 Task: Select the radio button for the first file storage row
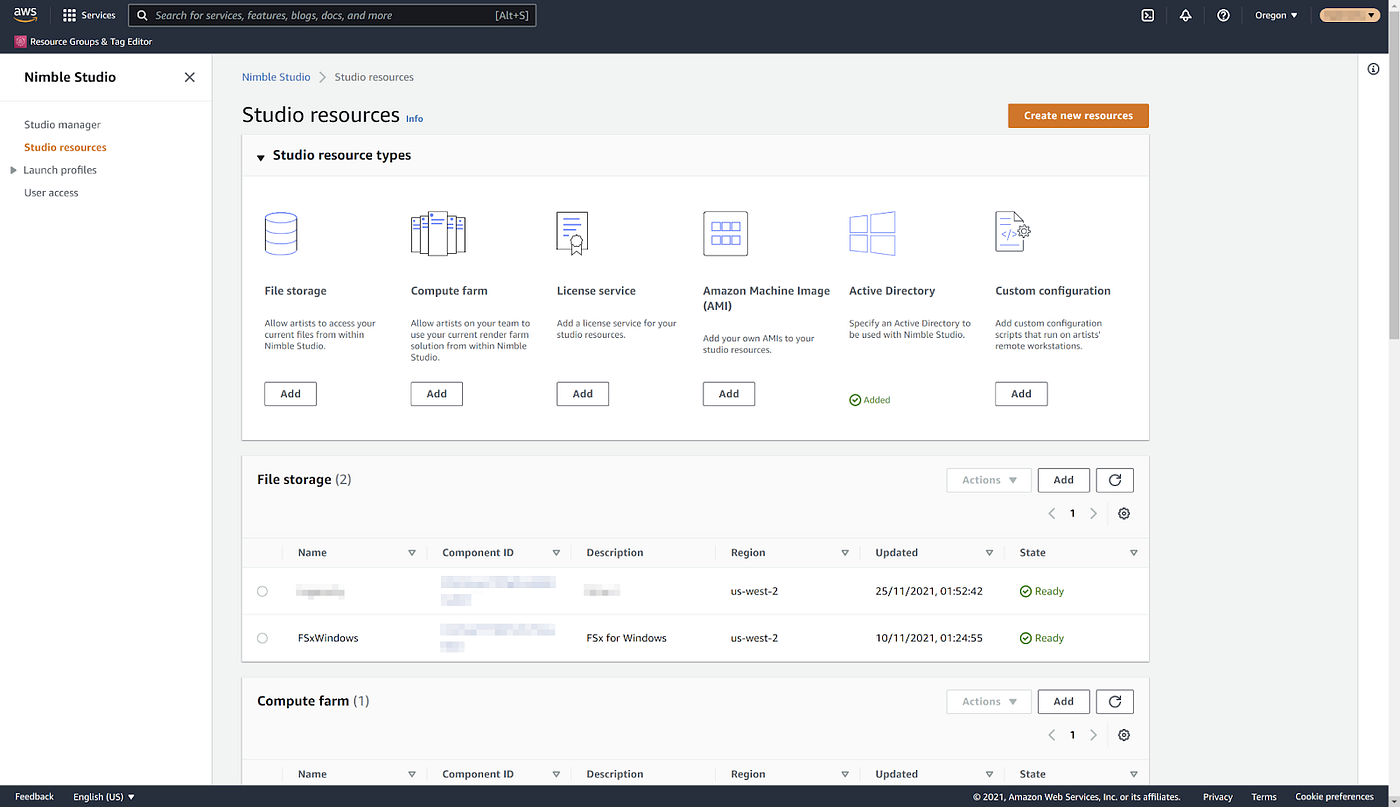(262, 592)
